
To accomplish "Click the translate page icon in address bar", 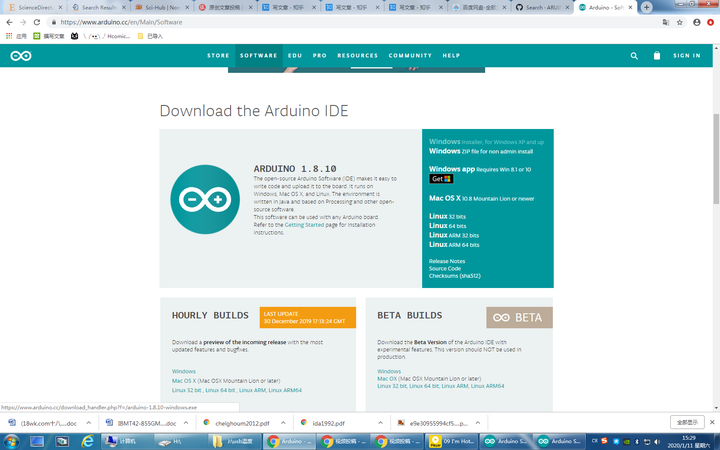I will tap(665, 22).
